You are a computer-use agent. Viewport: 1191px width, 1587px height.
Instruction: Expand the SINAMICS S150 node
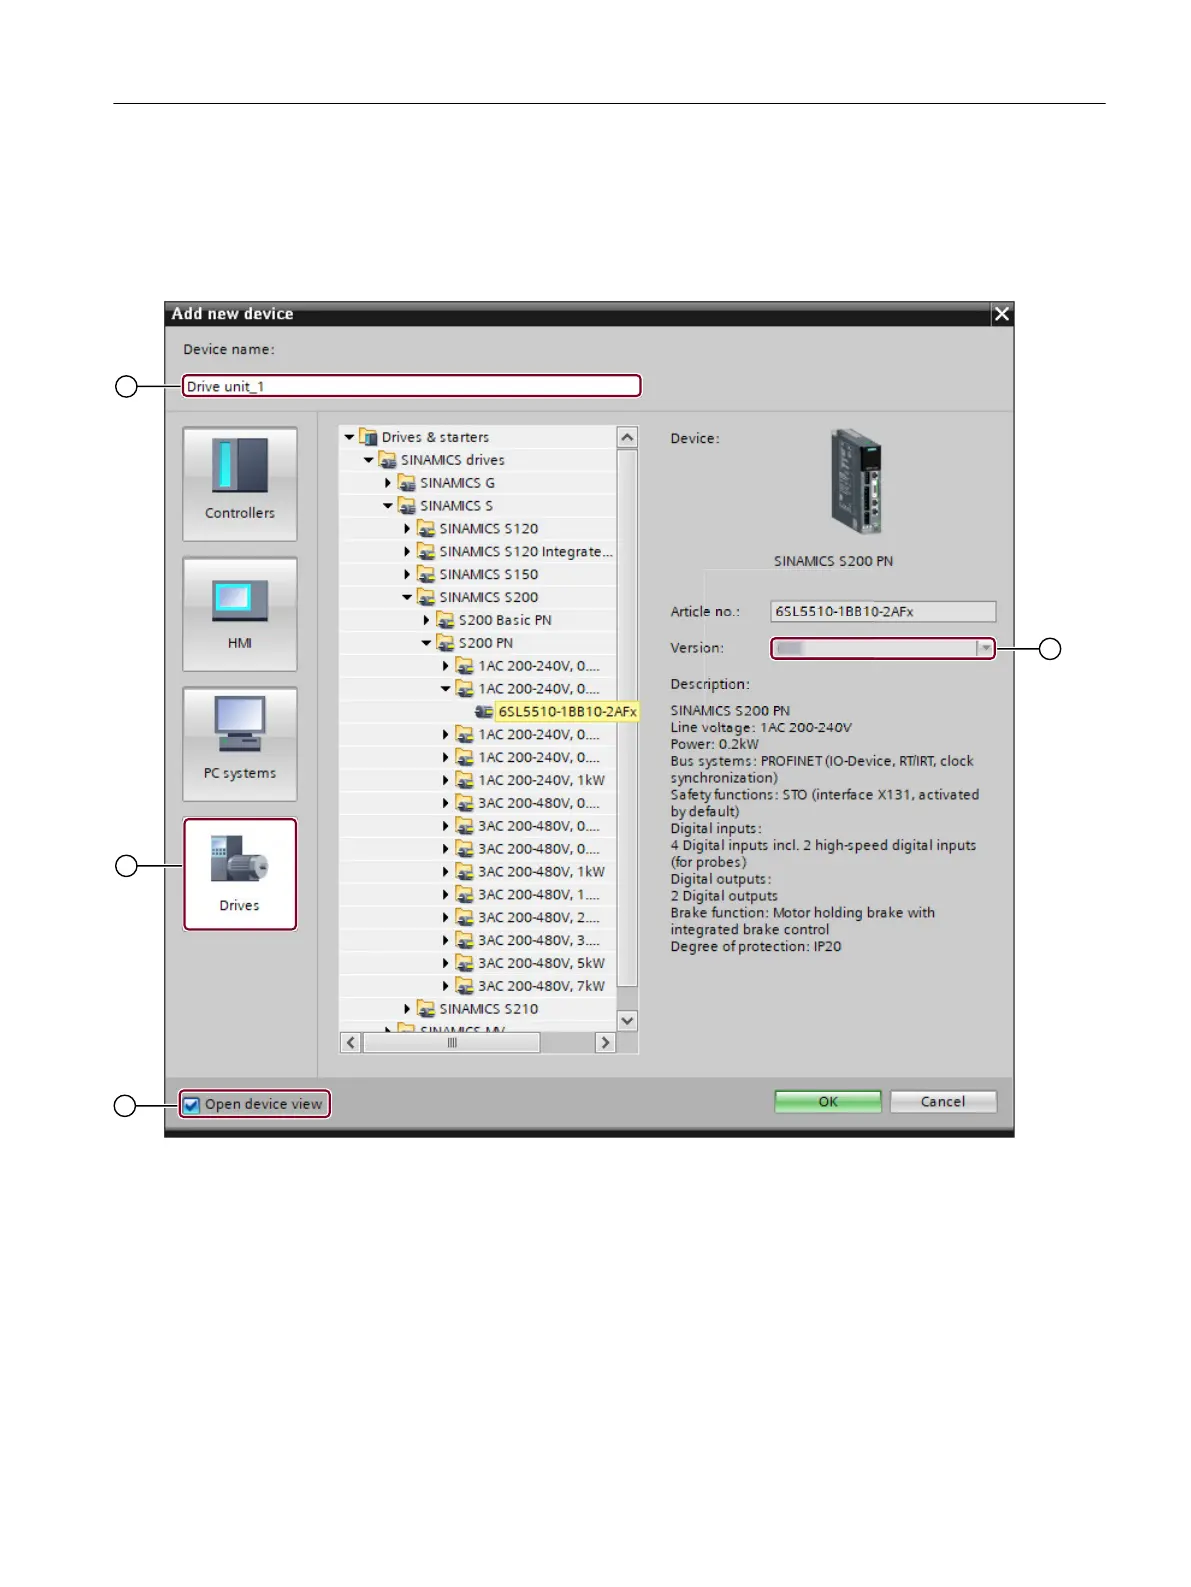(407, 575)
